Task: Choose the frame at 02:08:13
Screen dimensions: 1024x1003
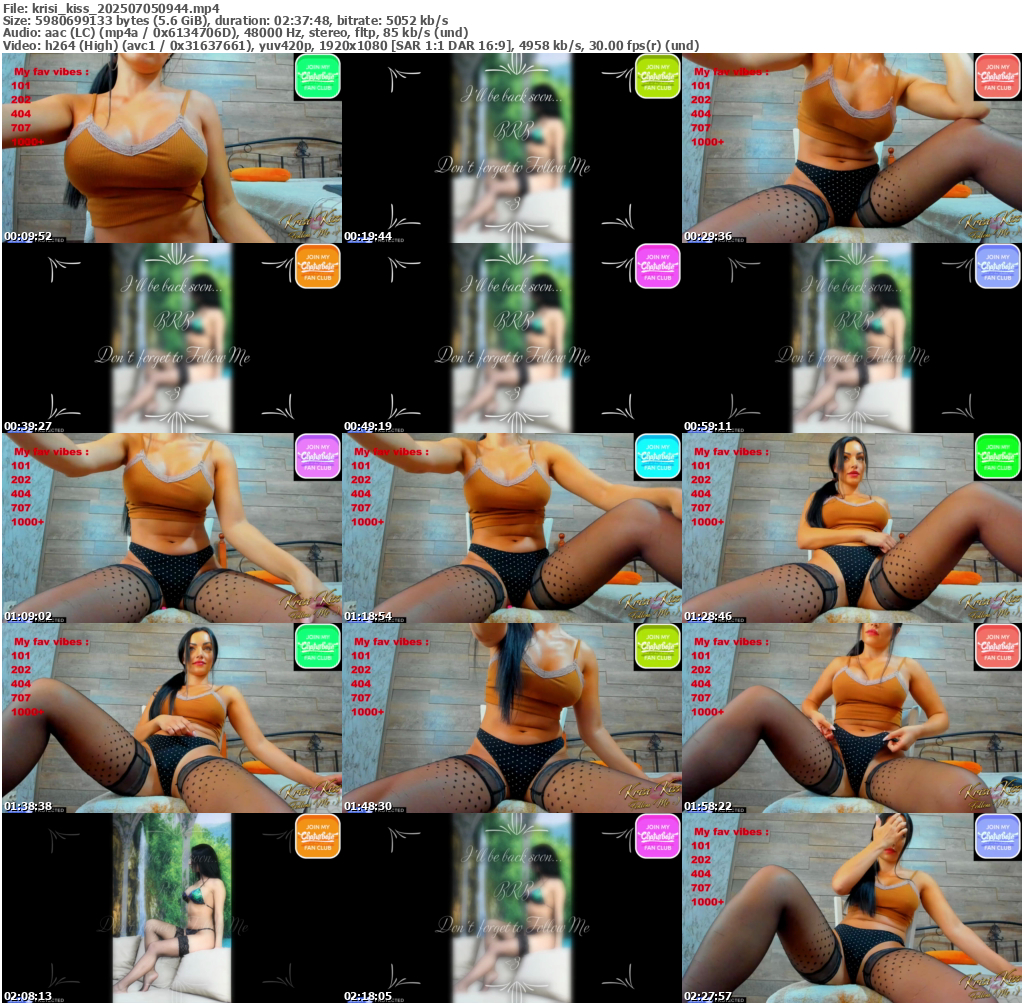Action: (x=172, y=908)
